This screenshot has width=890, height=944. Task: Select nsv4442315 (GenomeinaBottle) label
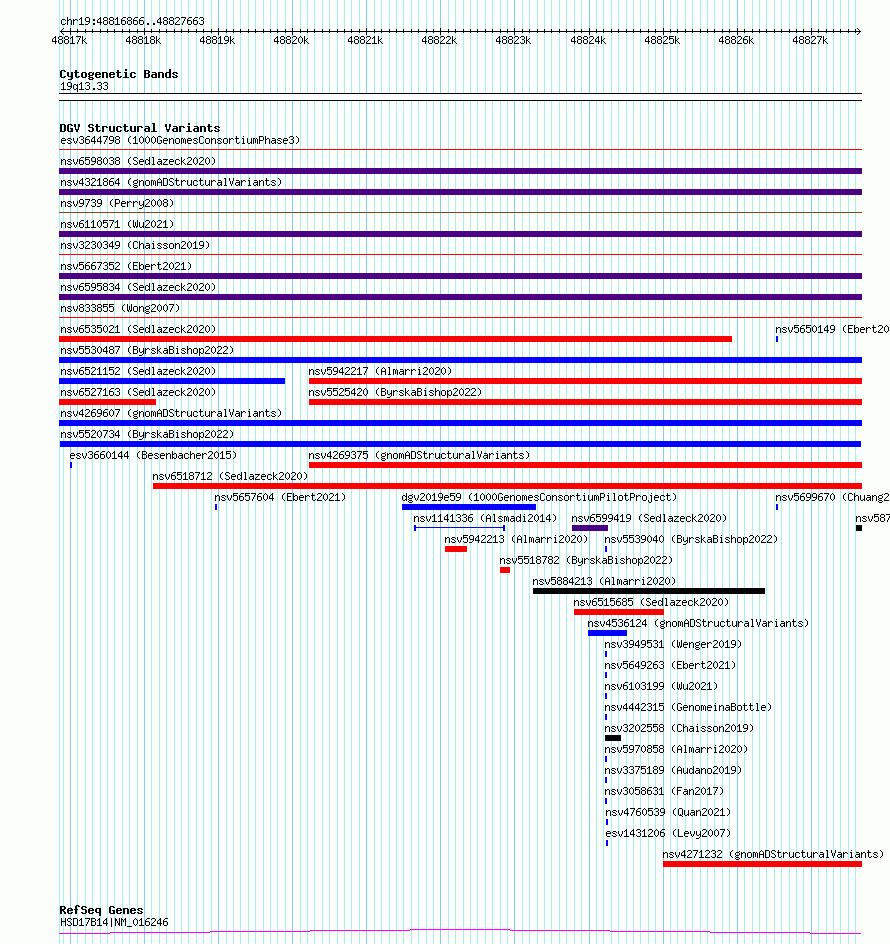tap(688, 707)
